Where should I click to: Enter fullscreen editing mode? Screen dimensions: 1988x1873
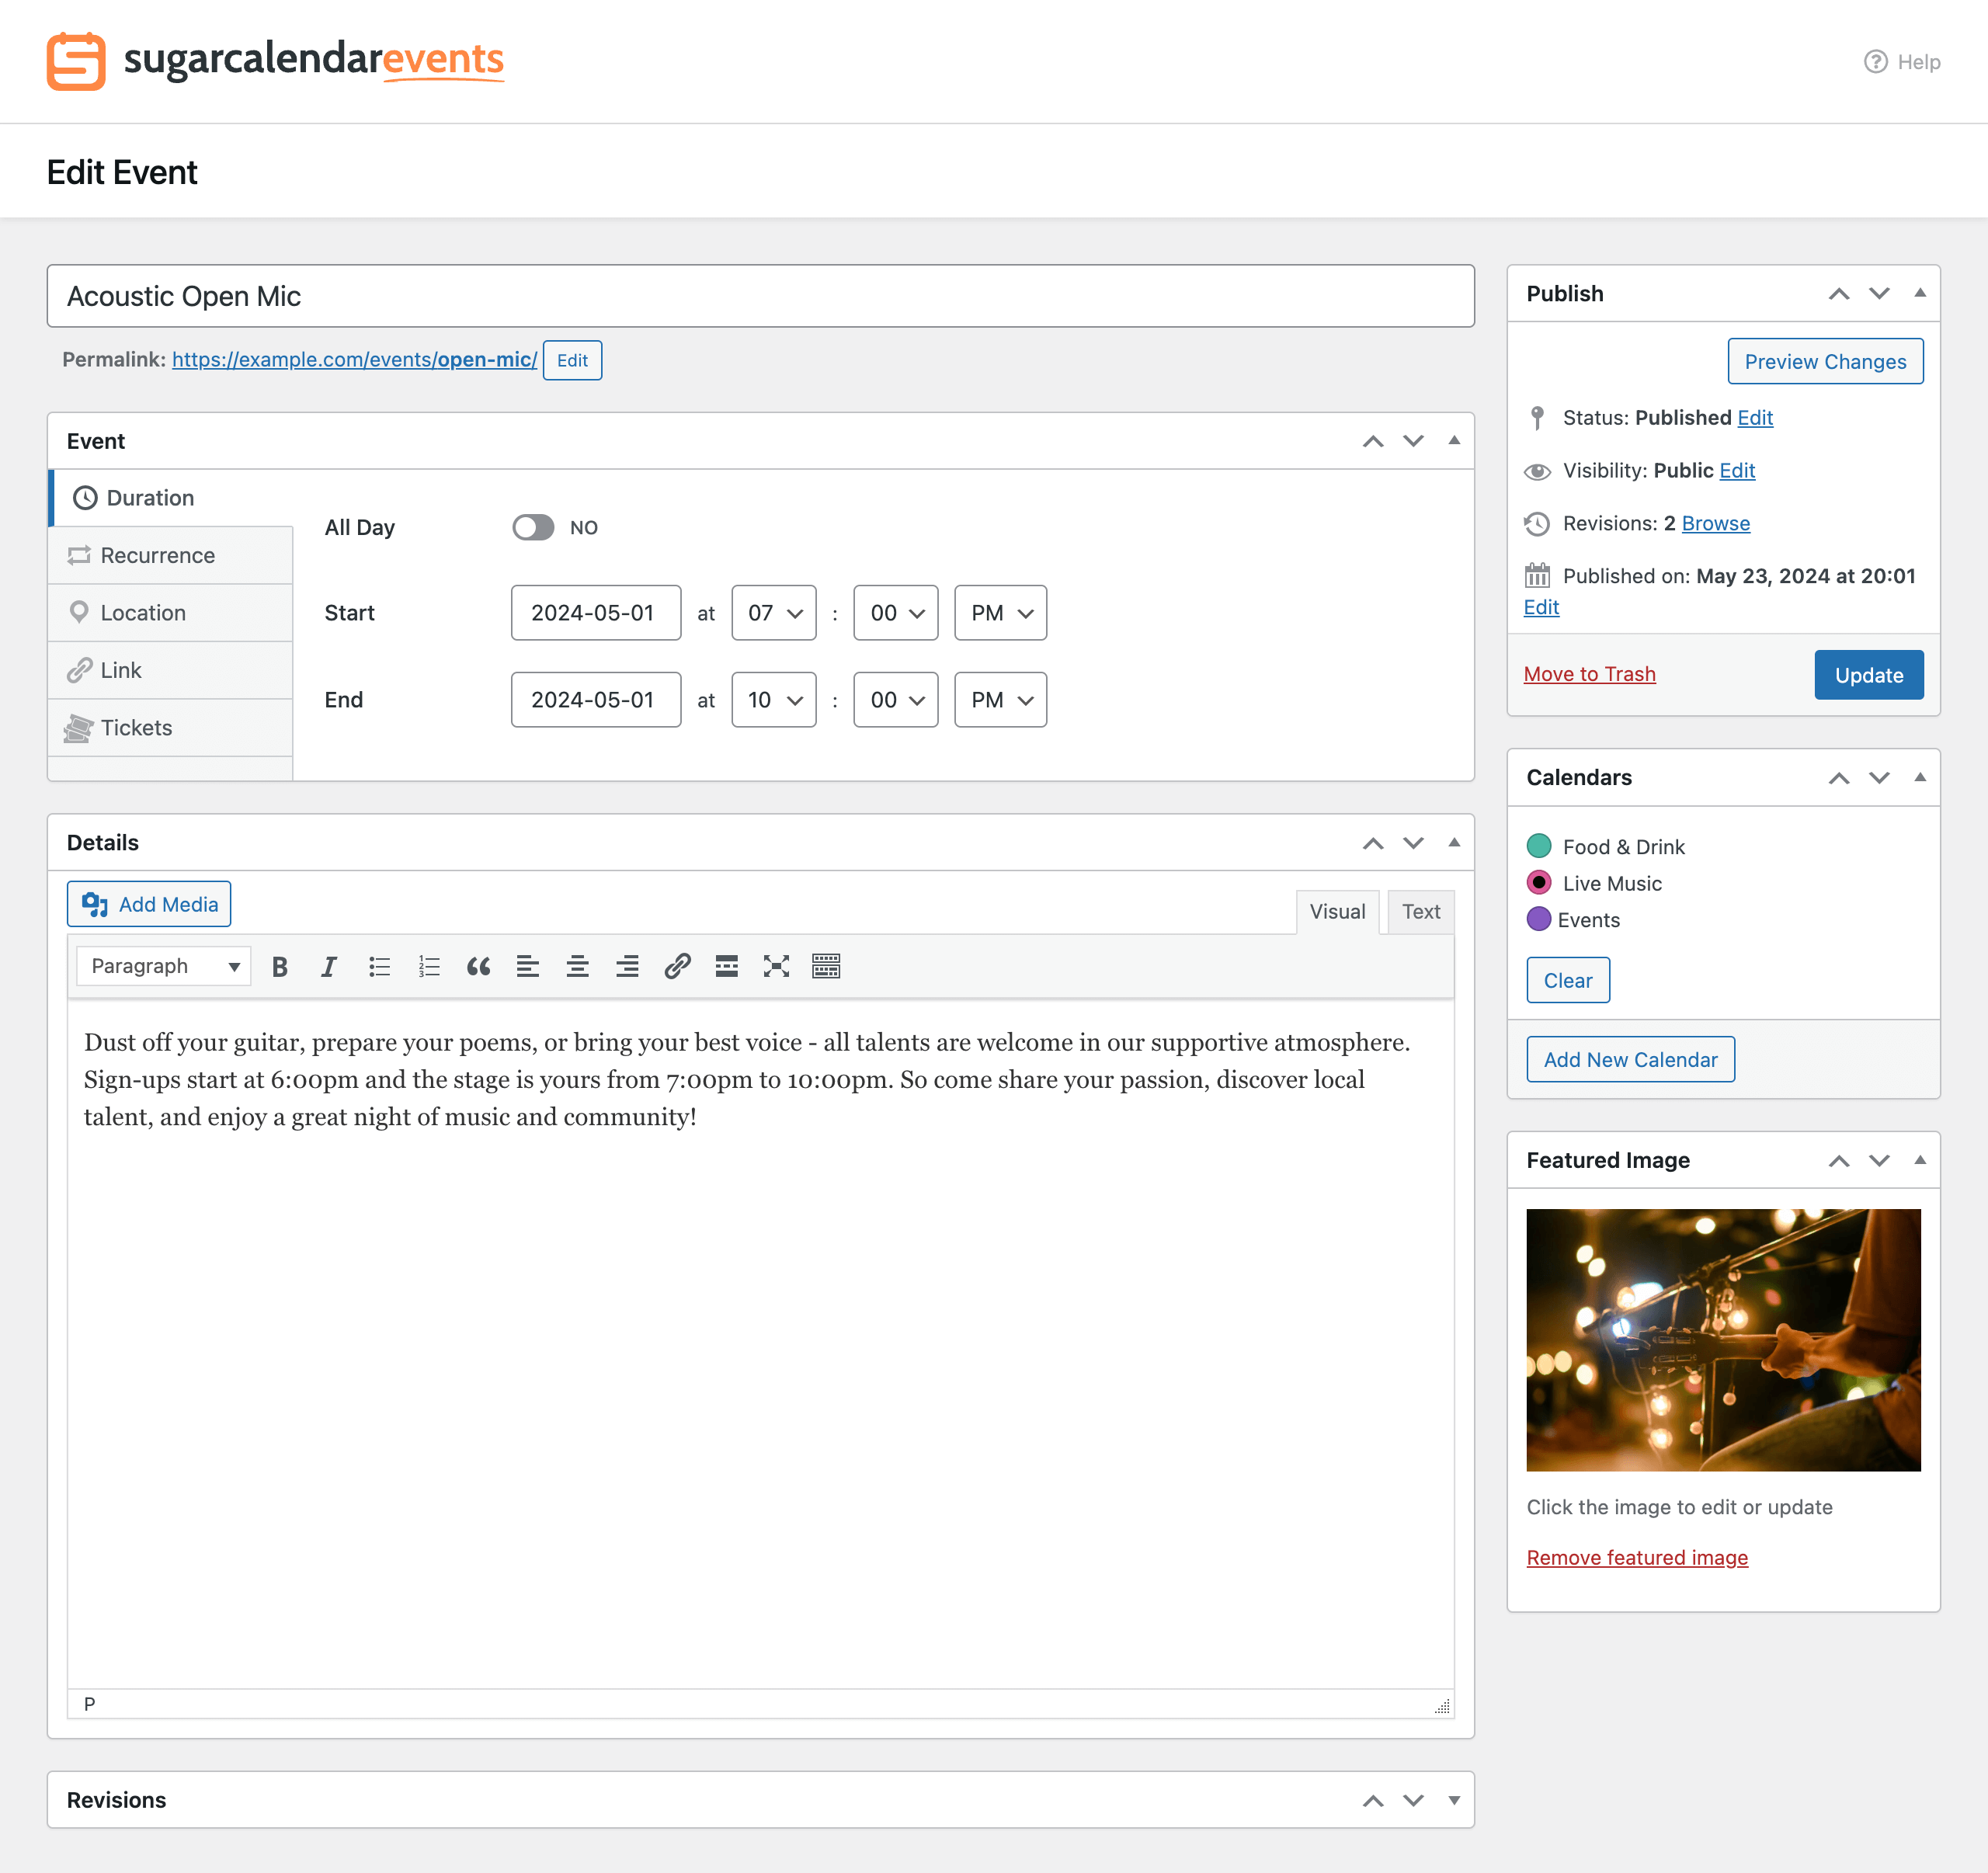[776, 966]
